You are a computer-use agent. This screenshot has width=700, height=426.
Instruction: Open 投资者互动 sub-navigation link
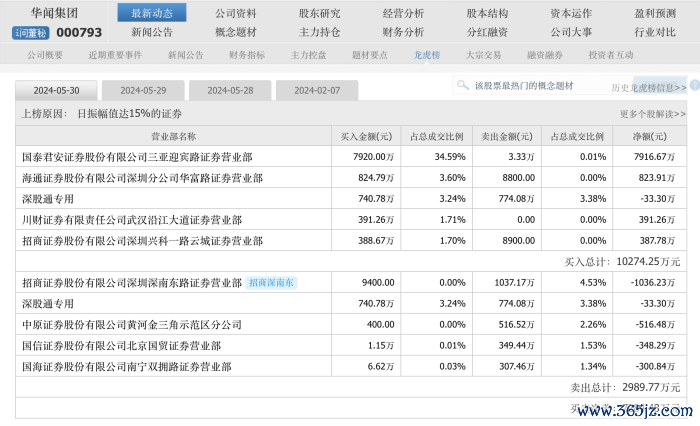[x=611, y=55]
